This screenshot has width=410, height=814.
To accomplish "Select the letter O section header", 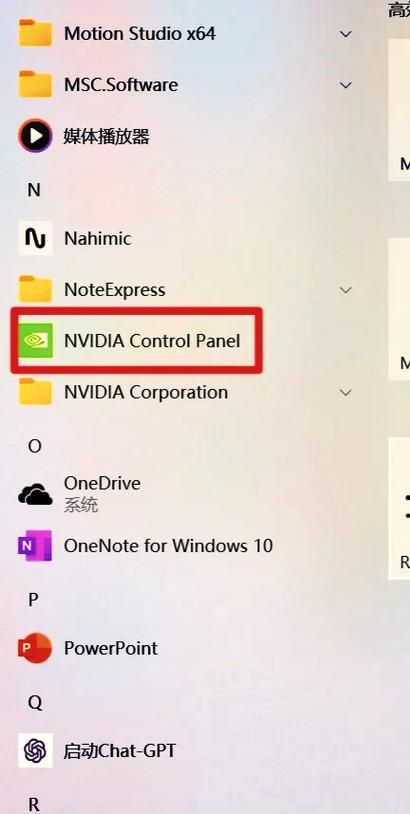I will 34,446.
